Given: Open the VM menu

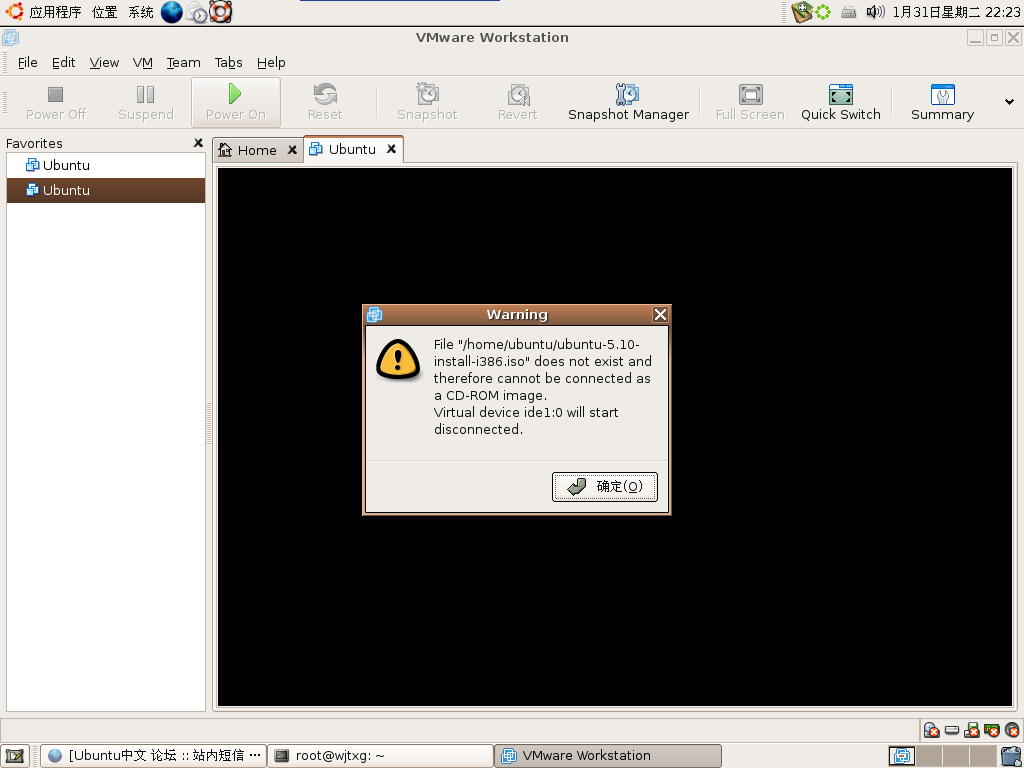Looking at the screenshot, I should pos(142,63).
